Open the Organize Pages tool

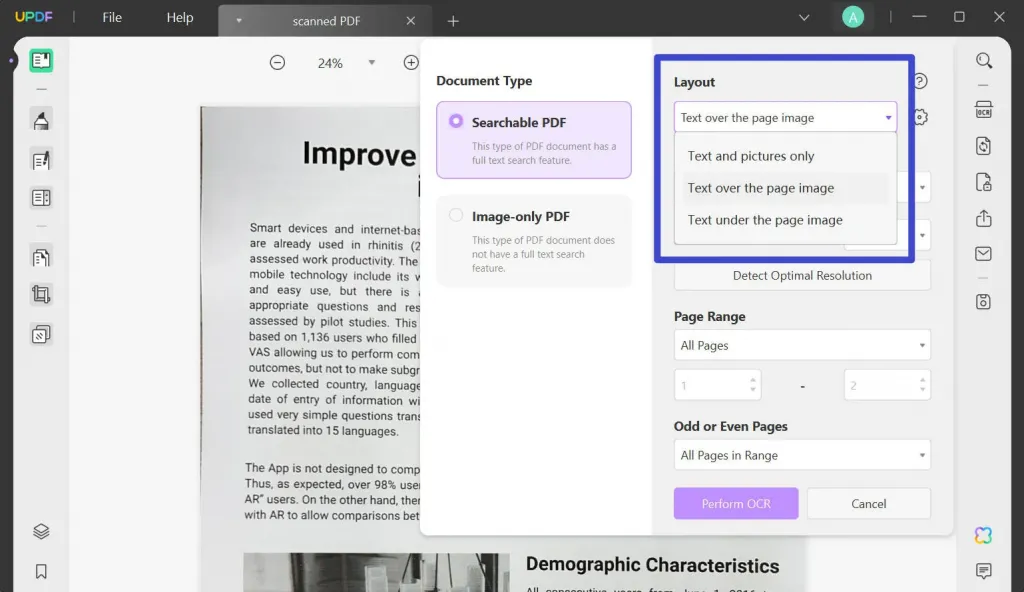point(41,257)
